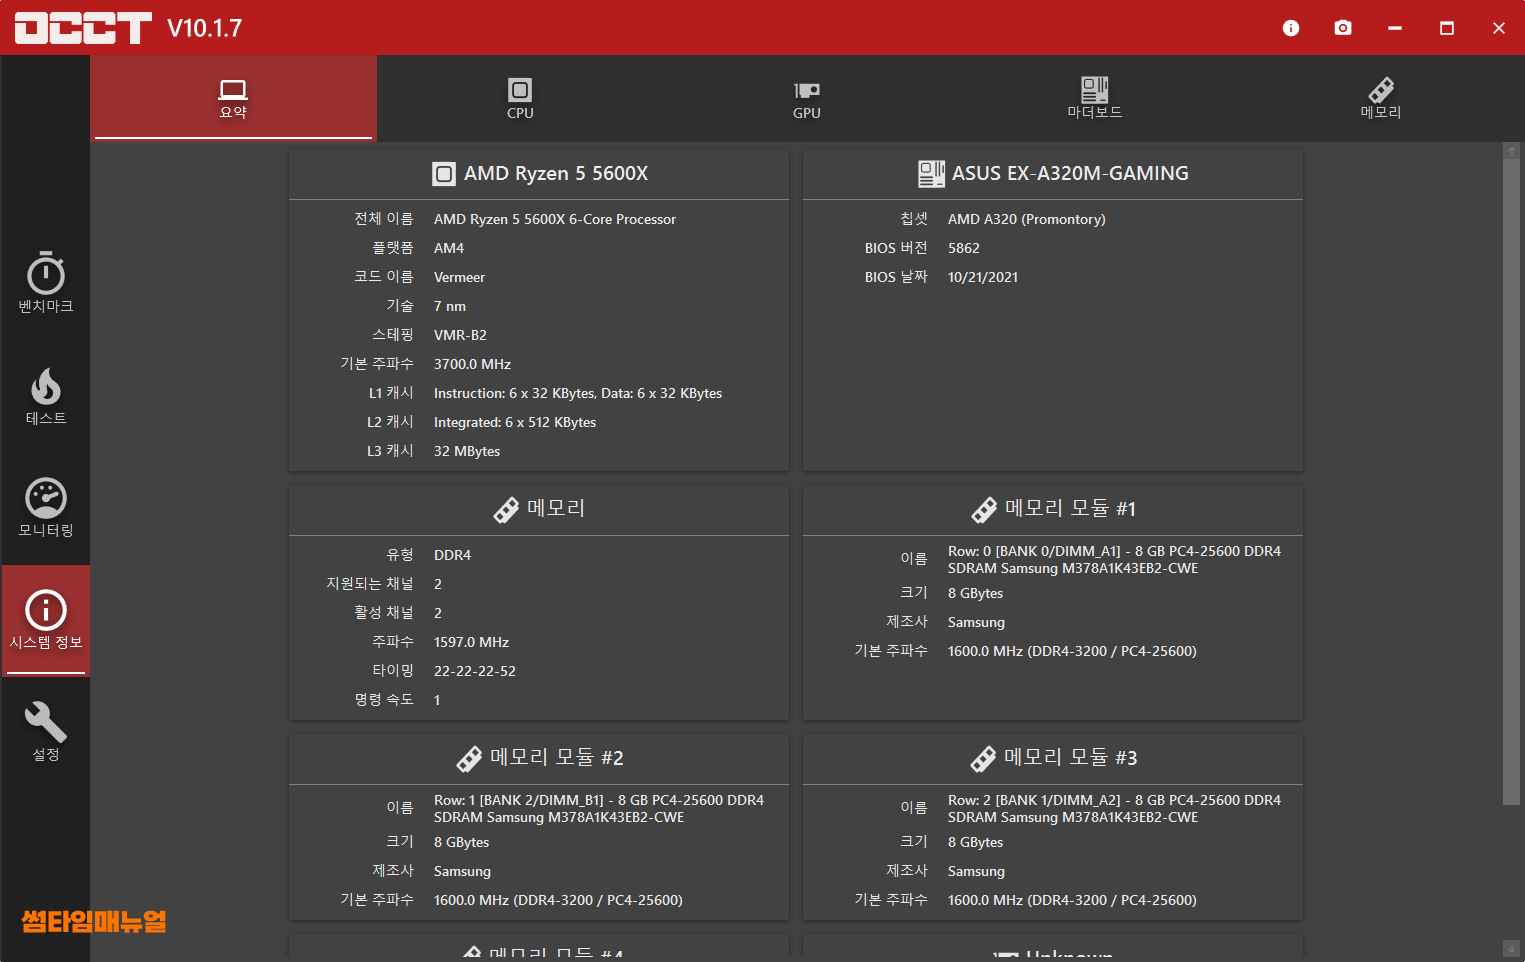Click the '7 nm' technology value
Screen dimensions: 1525x962
[450, 306]
